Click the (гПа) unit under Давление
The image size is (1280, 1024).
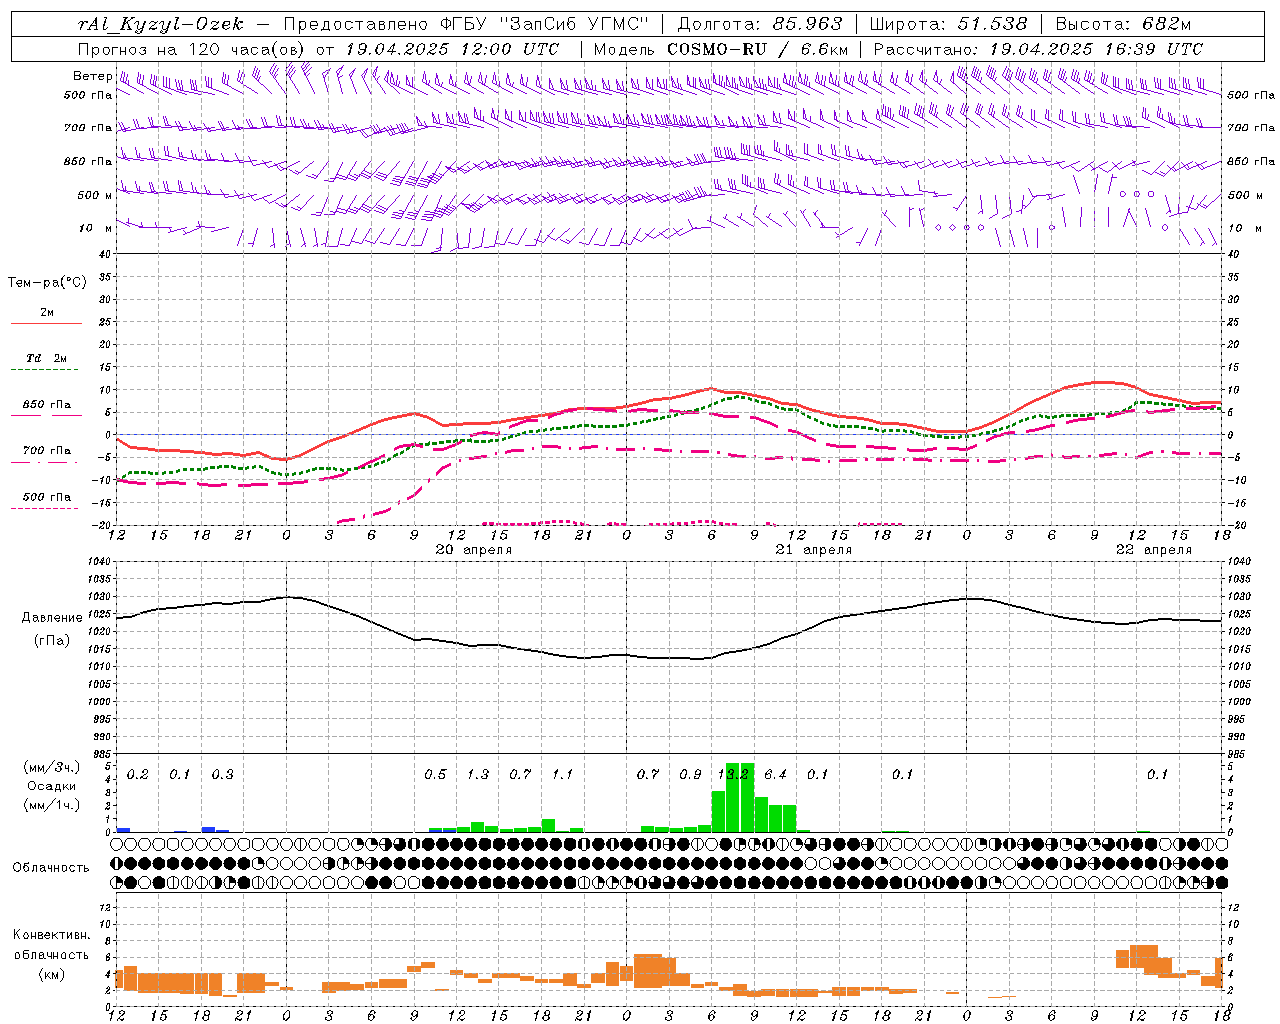point(51,640)
